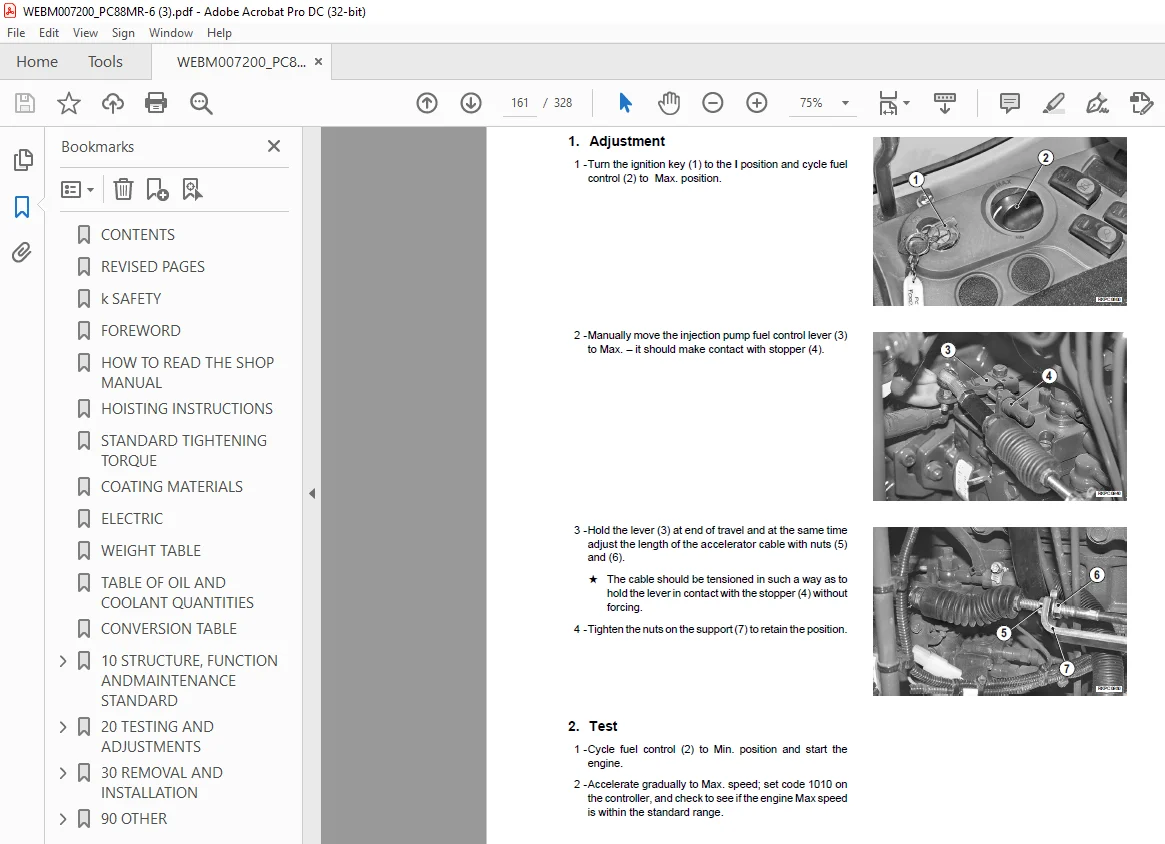Expand 30 REMOVAL AND INSTALLATION bookmark
1165x844 pixels.
click(x=63, y=773)
